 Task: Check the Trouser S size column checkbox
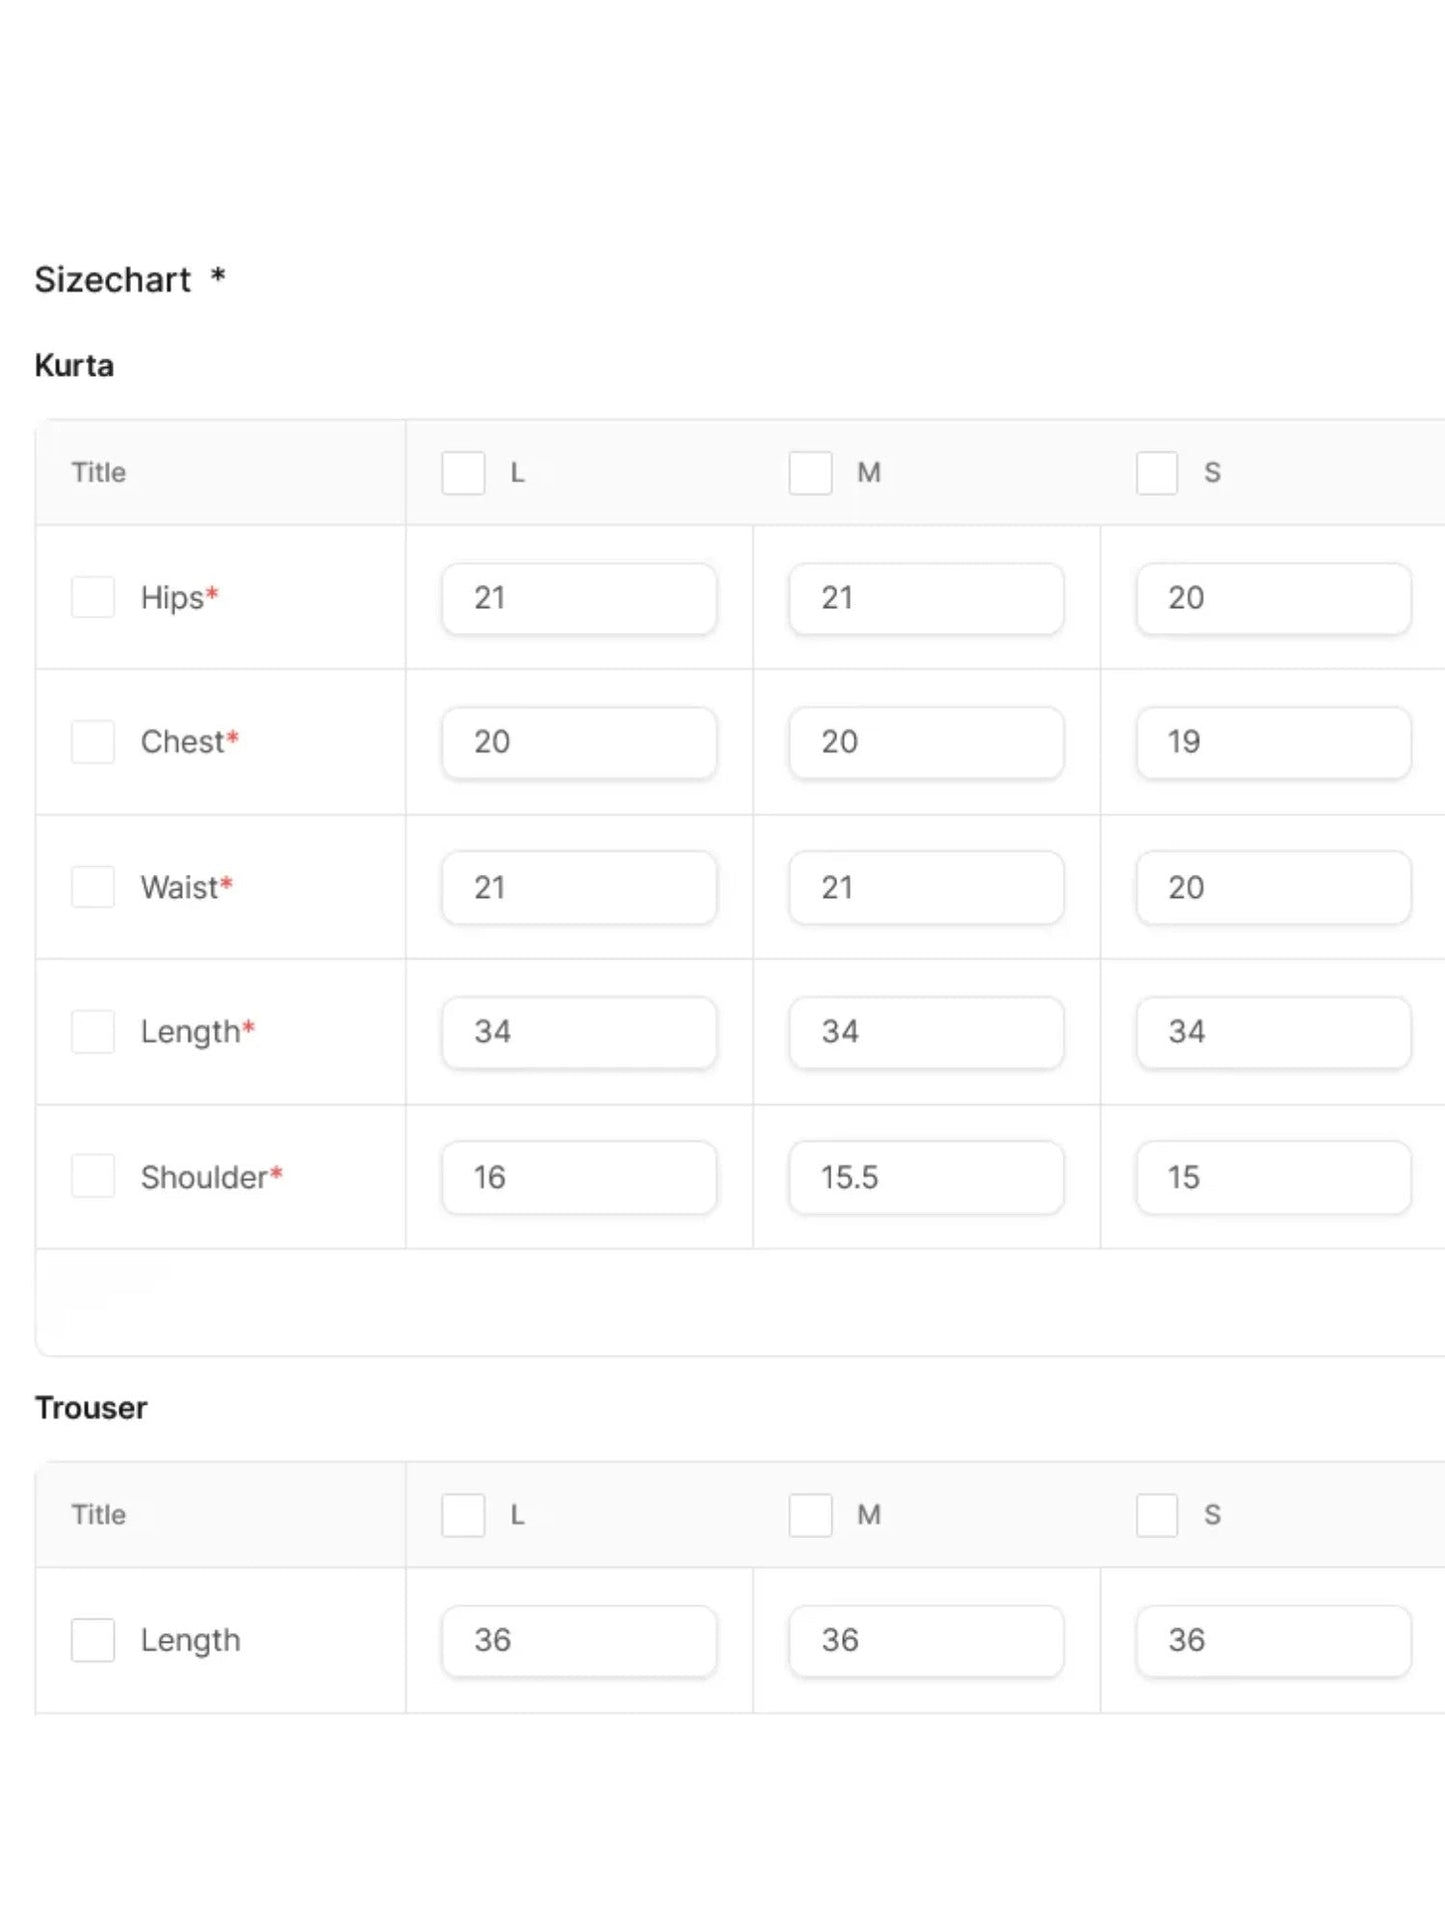pyautogui.click(x=1157, y=1515)
